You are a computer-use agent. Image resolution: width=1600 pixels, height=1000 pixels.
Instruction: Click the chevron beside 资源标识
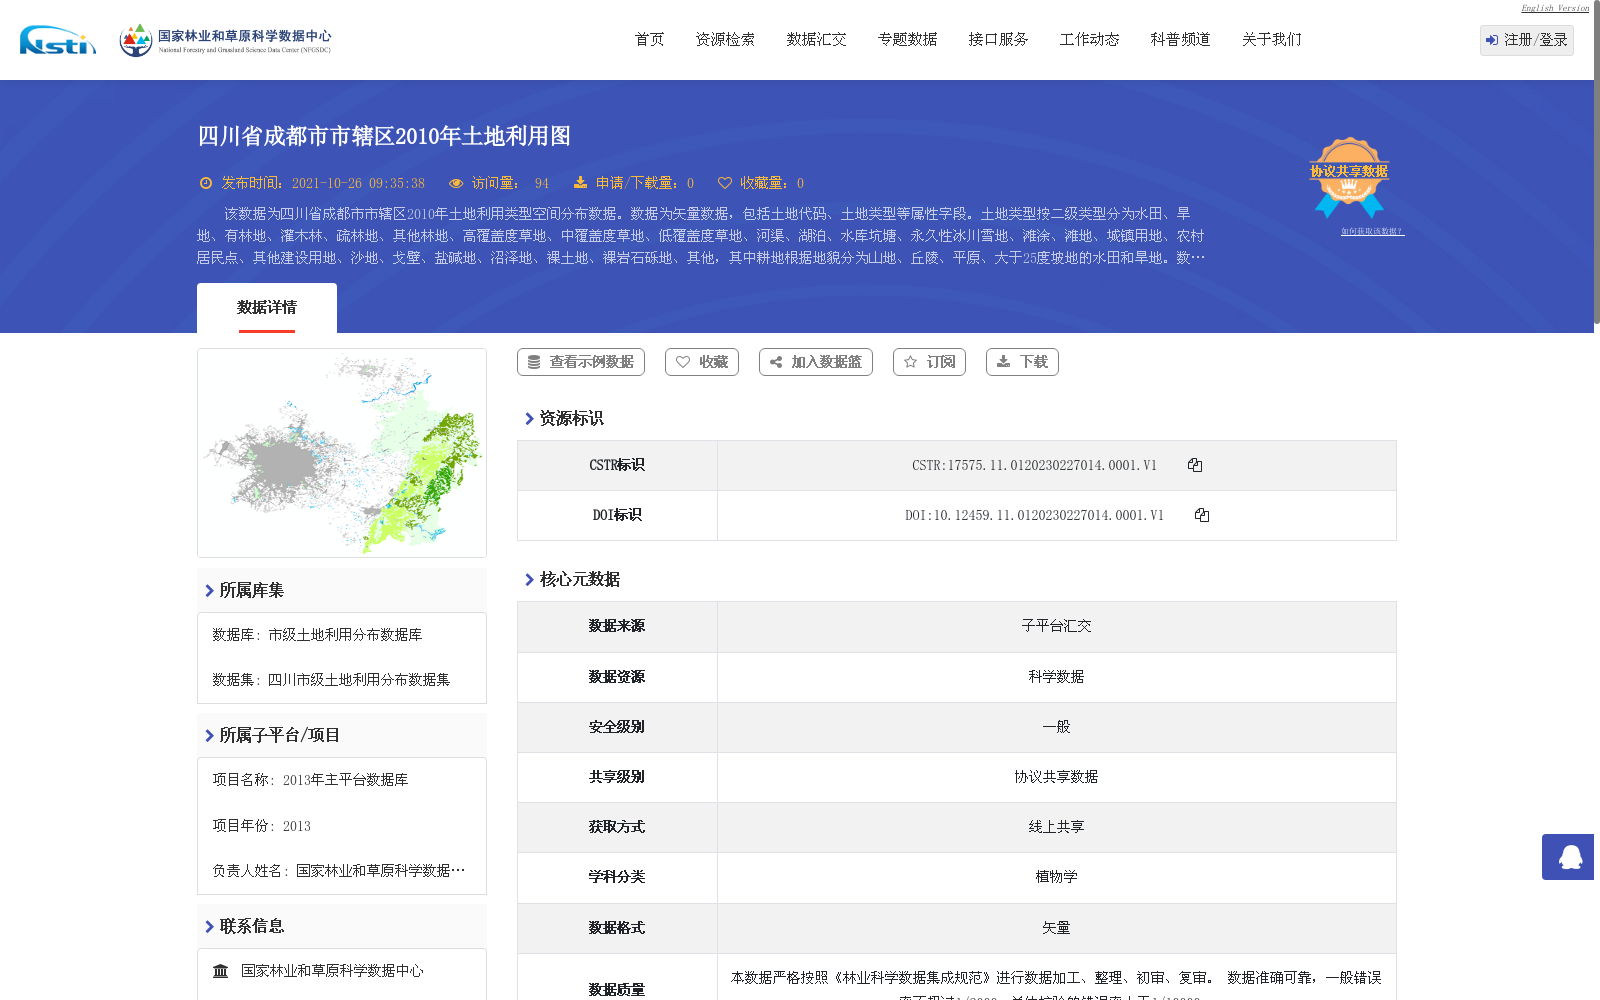529,419
